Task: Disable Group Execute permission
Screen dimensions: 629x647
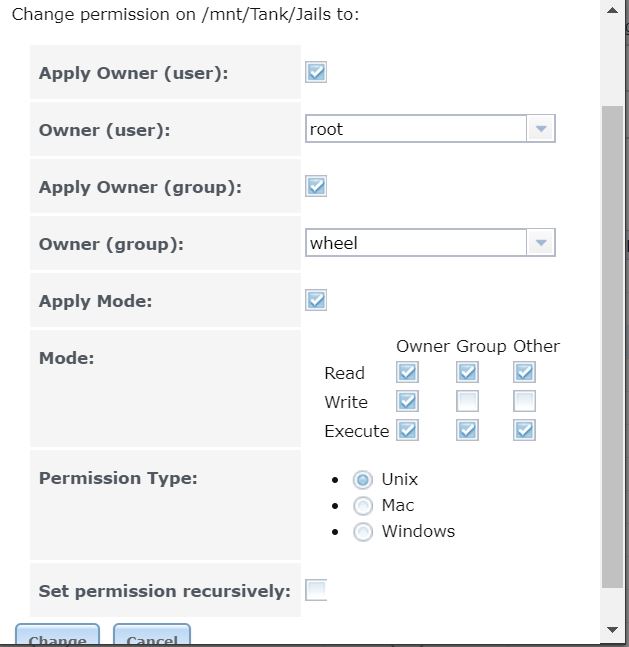Action: click(x=467, y=431)
